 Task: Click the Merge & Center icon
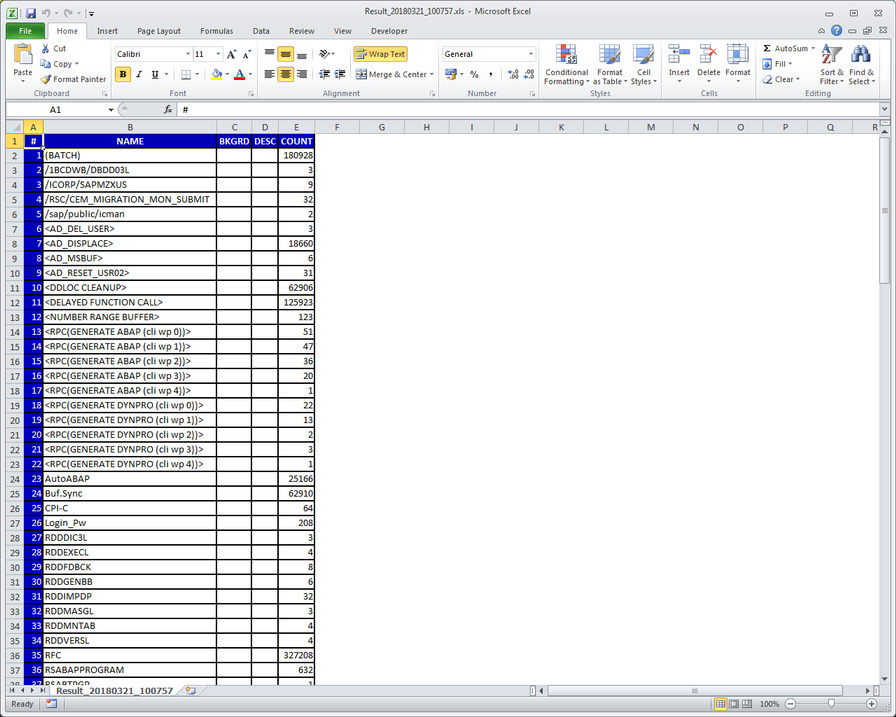[390, 73]
